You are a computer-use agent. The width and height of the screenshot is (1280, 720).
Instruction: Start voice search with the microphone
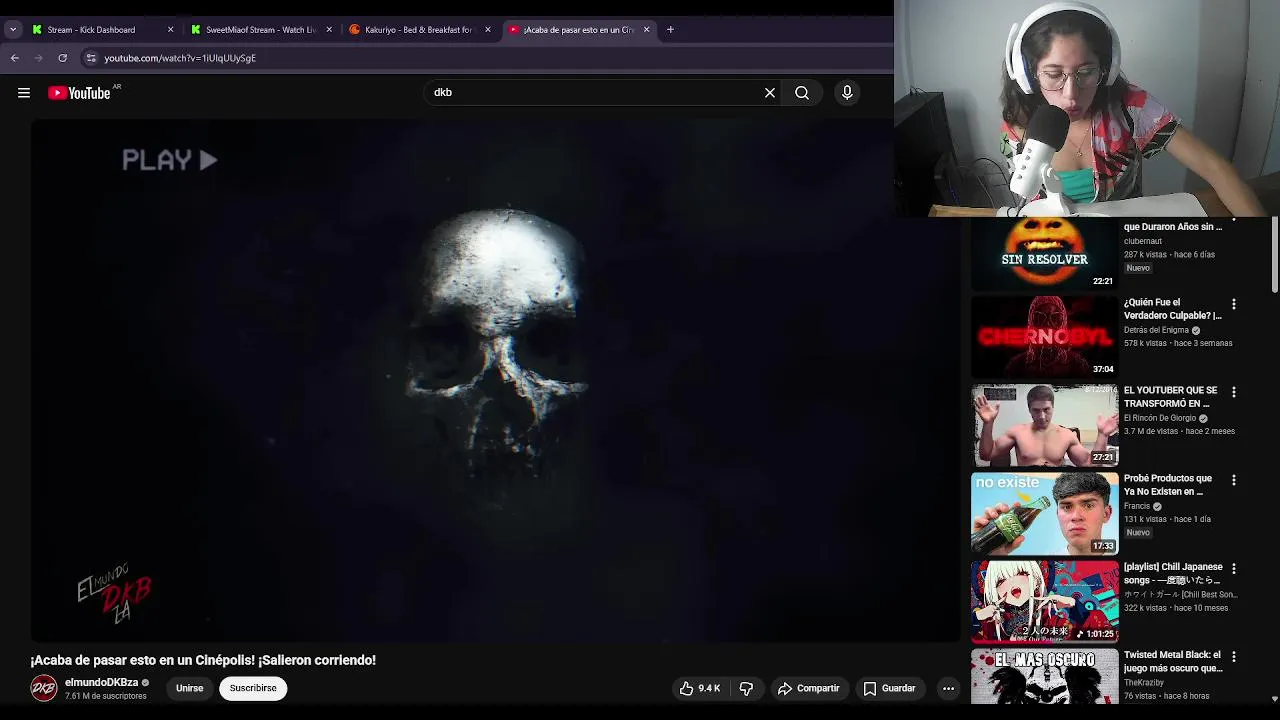click(x=847, y=93)
